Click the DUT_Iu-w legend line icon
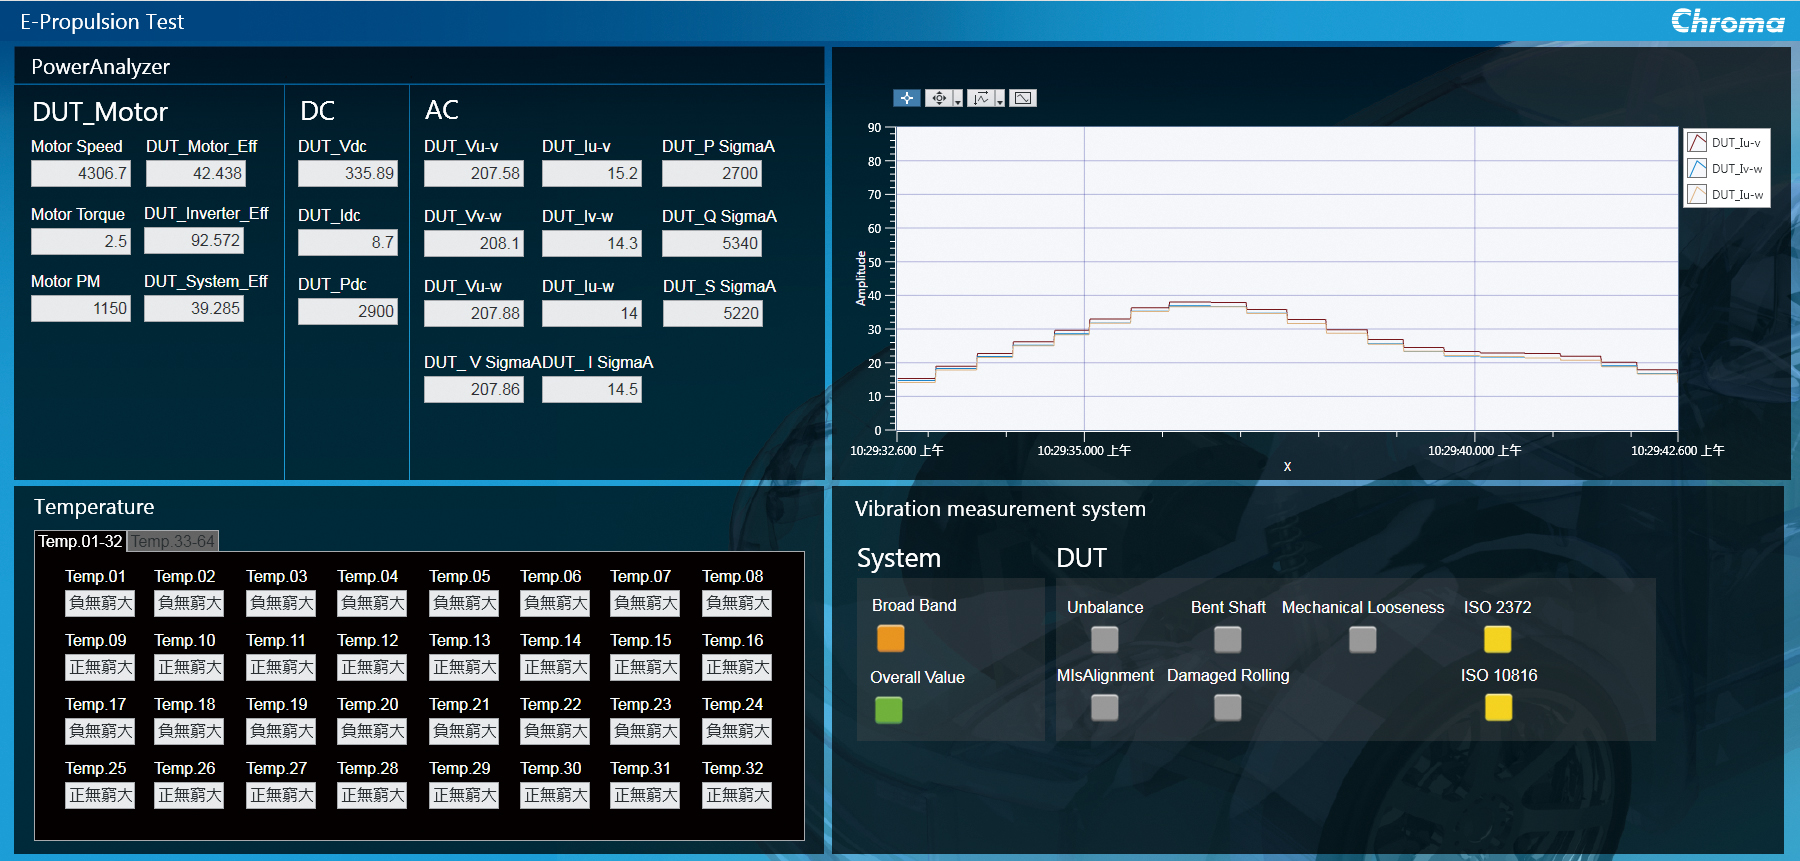This screenshot has height=861, width=1800. pos(1697,194)
